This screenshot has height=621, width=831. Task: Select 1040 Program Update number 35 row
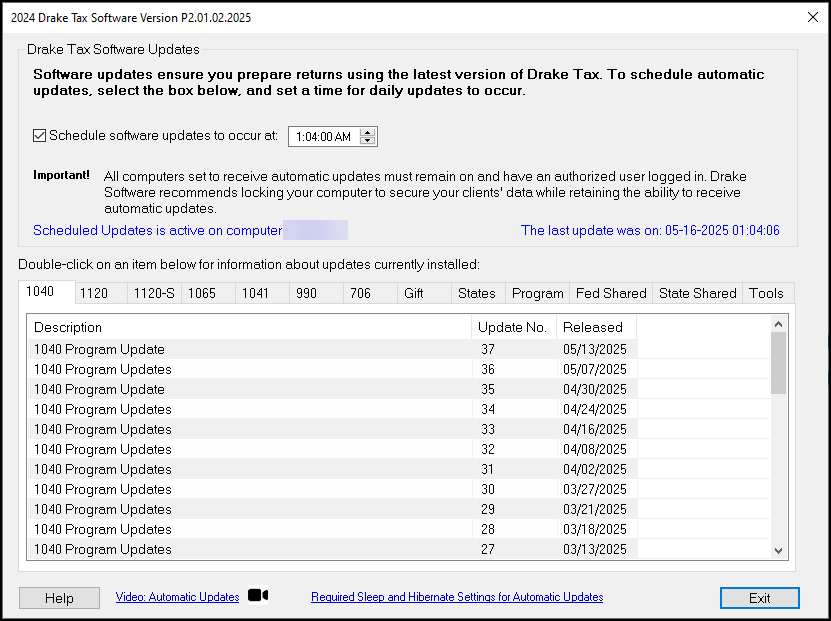[399, 389]
